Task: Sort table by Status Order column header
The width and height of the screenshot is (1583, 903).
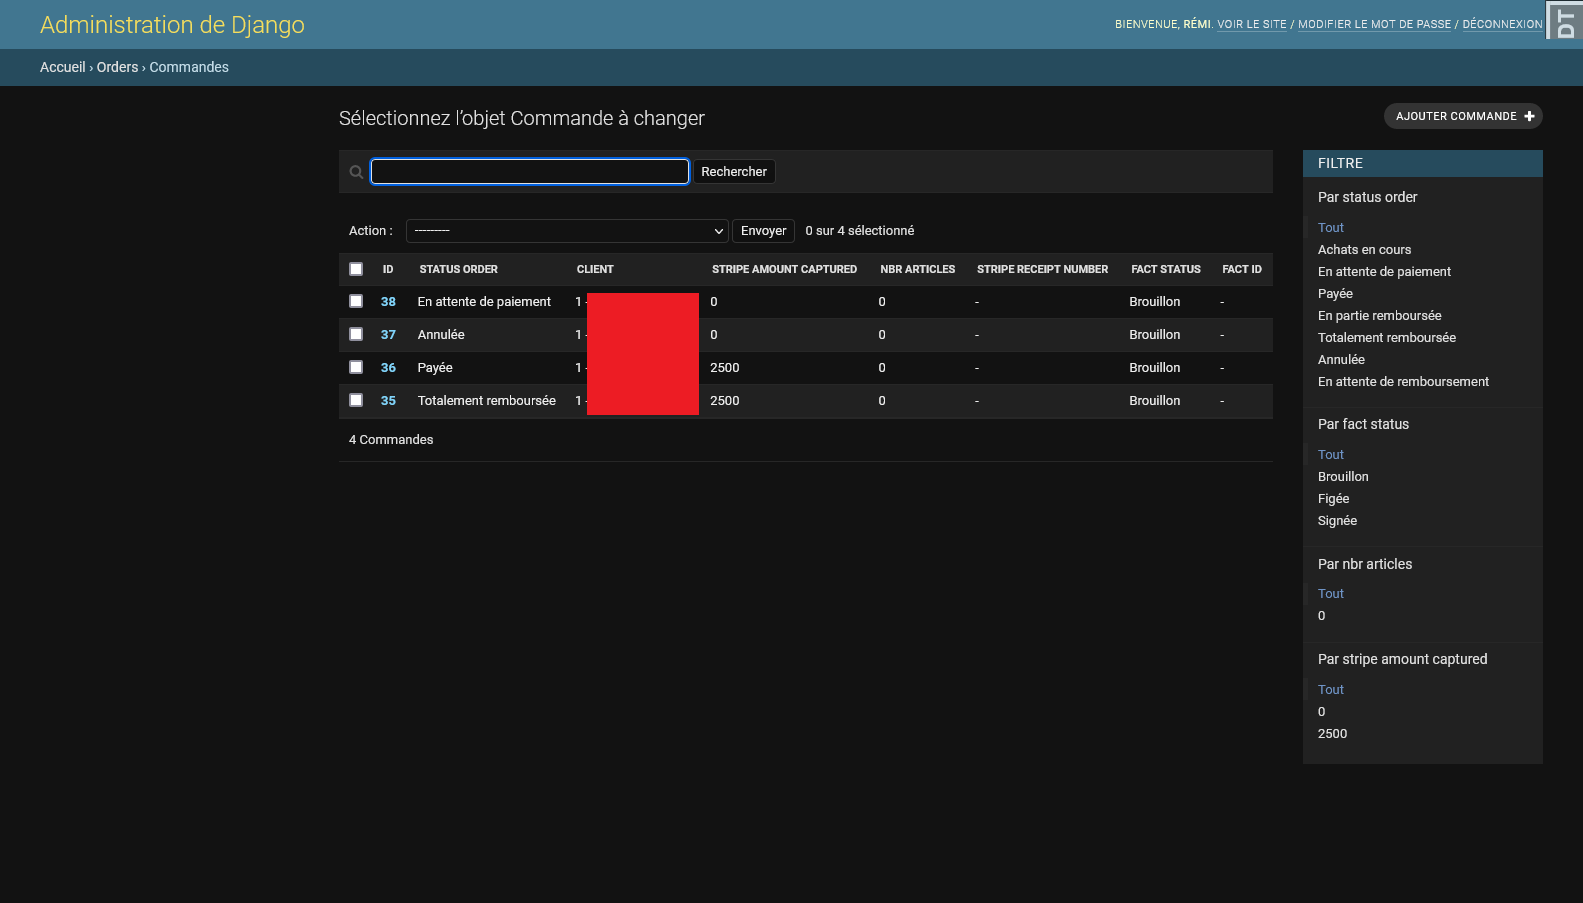Action: 458,269
